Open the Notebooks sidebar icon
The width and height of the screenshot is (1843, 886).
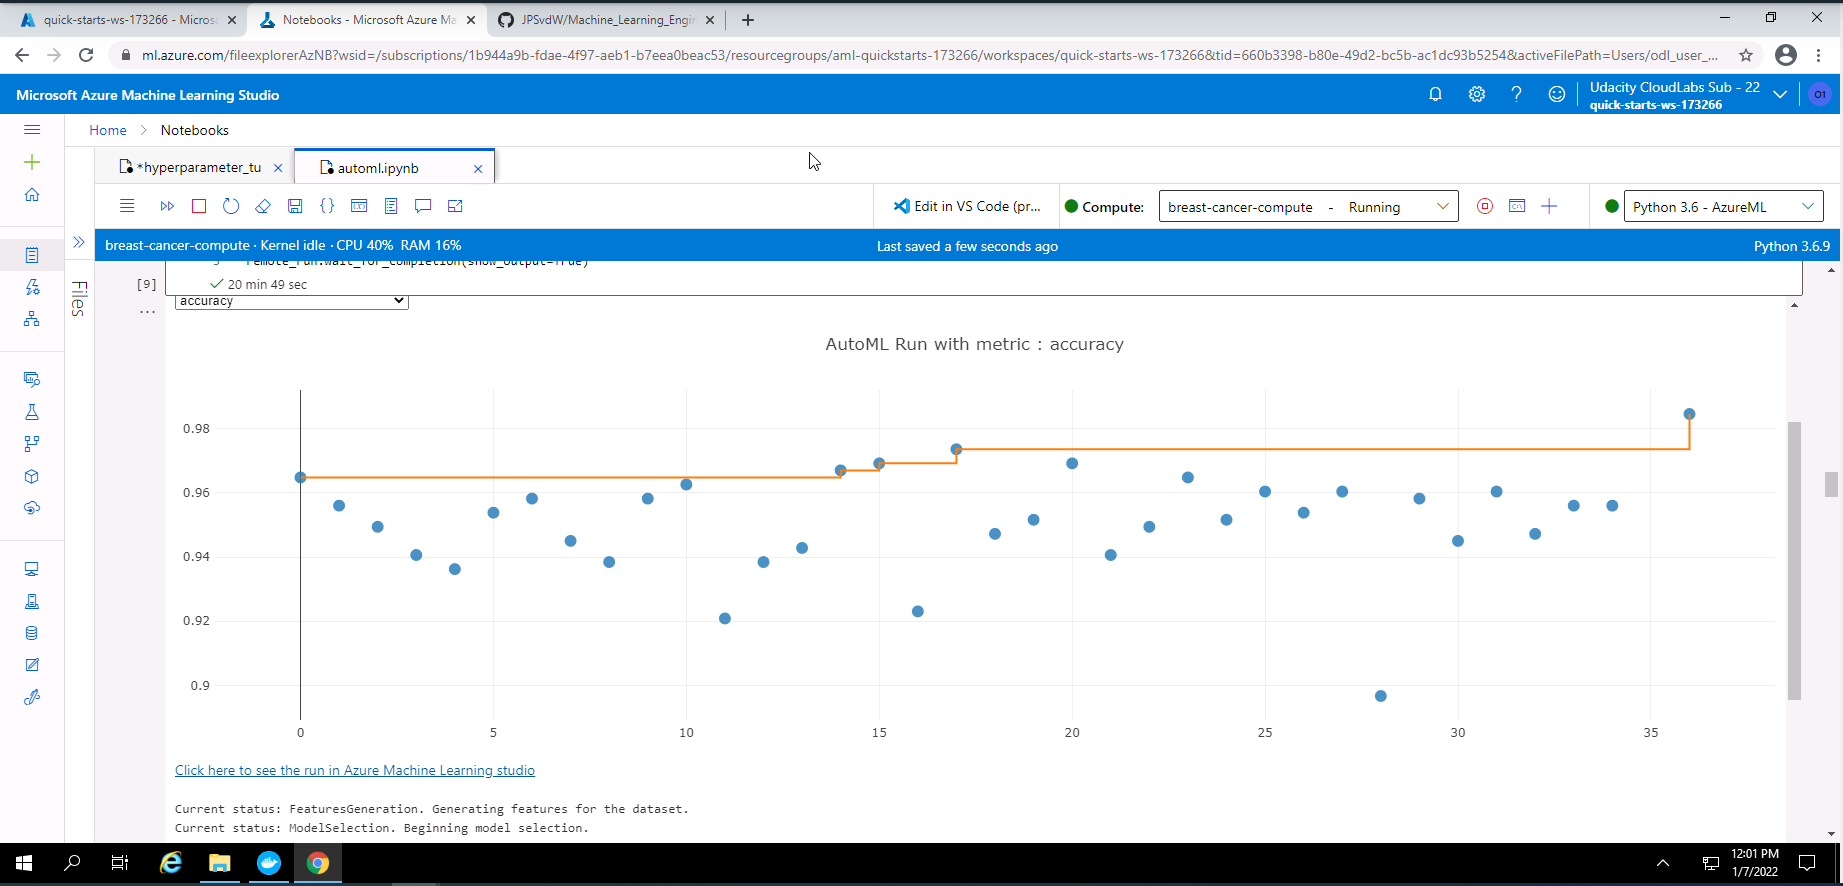click(x=32, y=255)
